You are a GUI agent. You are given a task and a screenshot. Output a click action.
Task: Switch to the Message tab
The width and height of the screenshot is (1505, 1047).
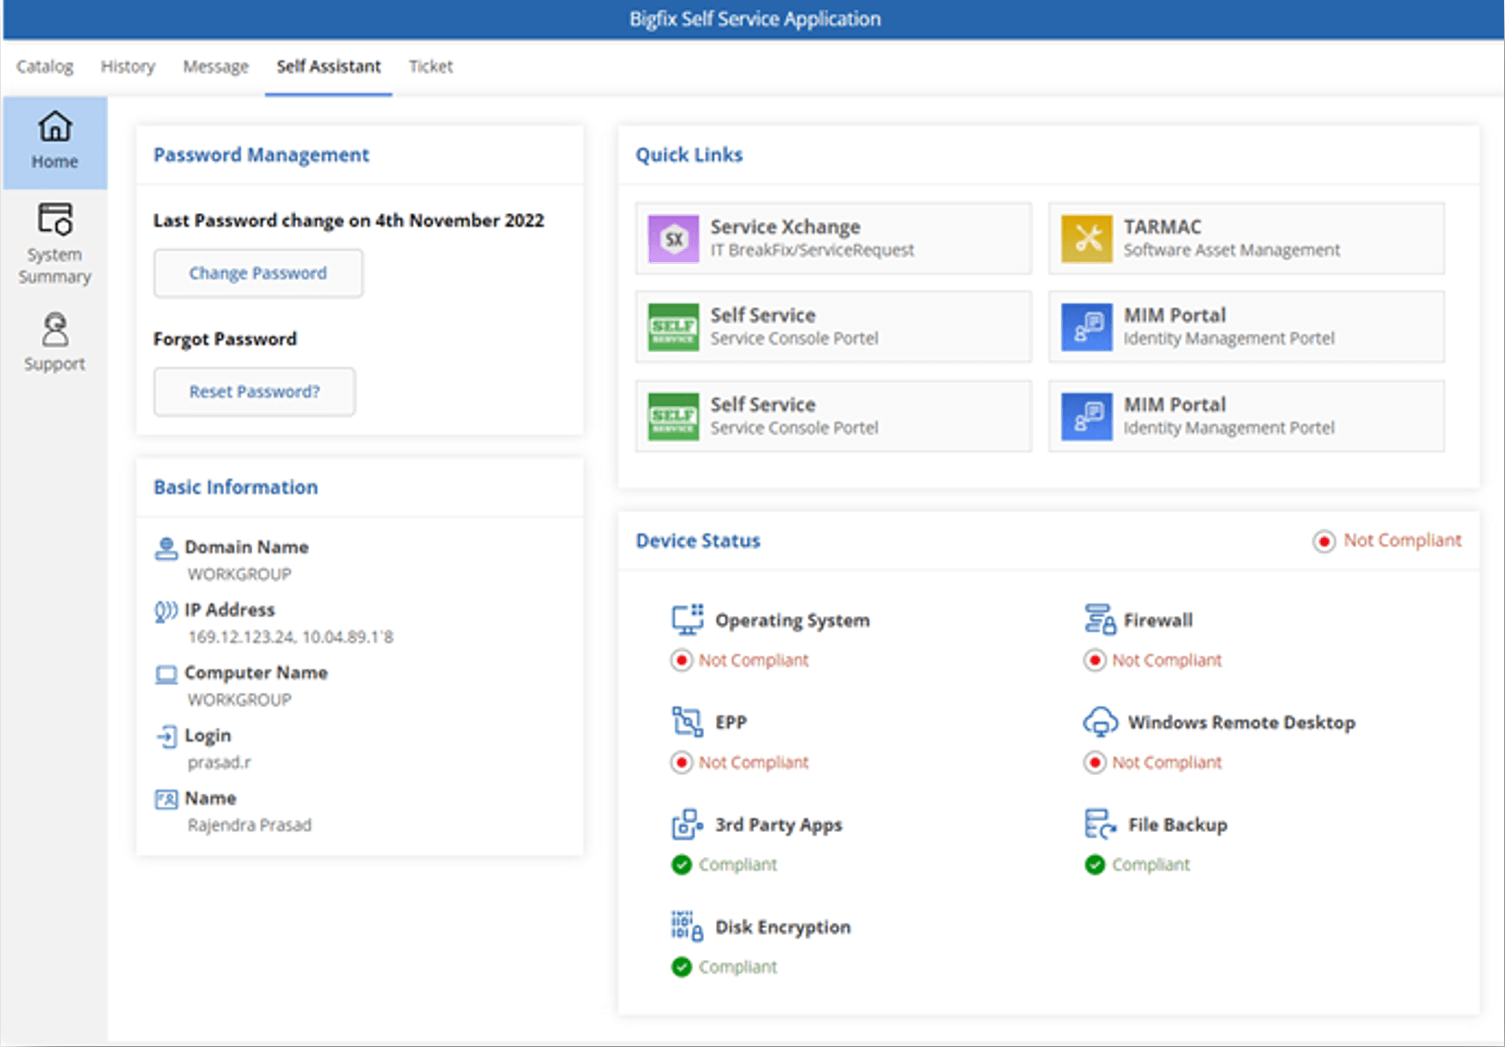pyautogui.click(x=216, y=67)
